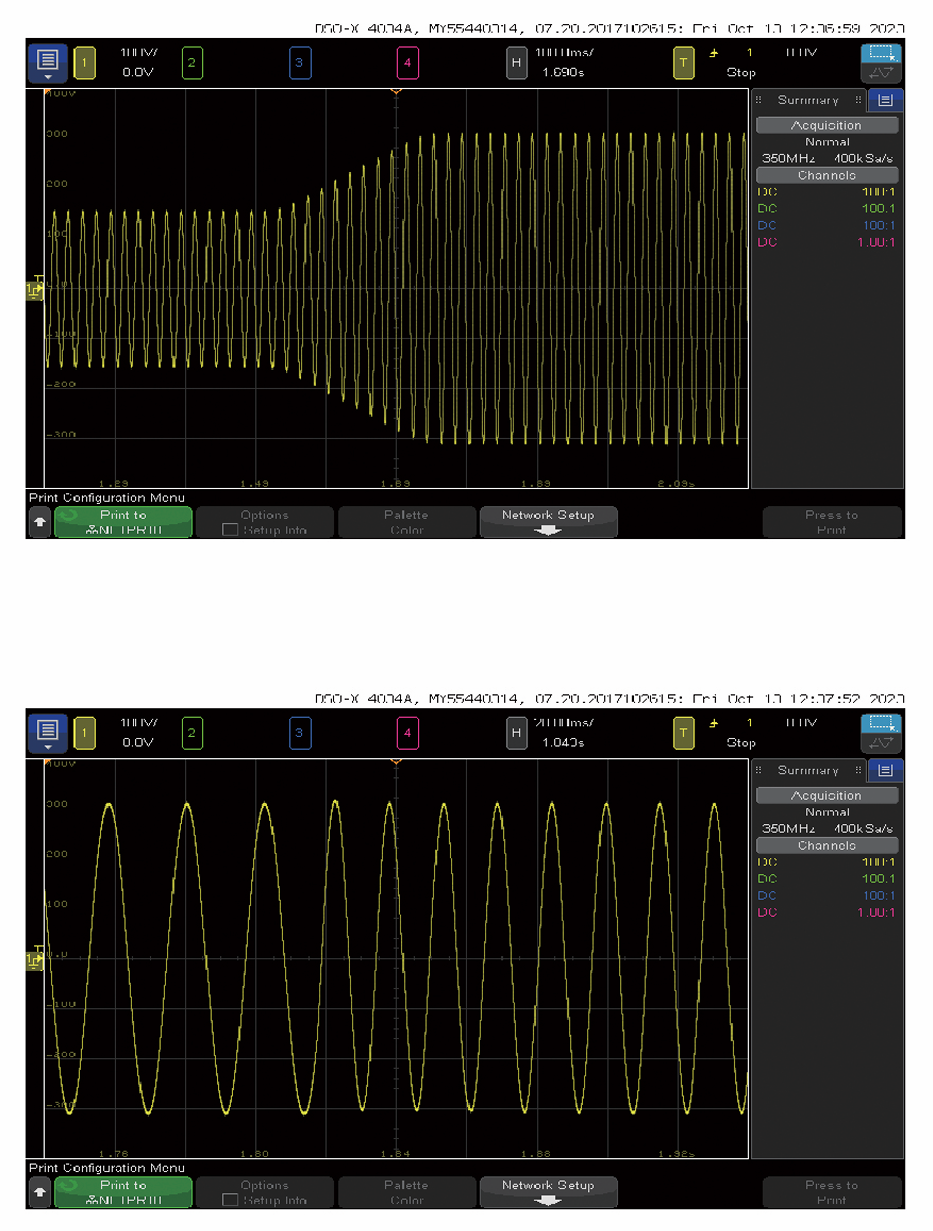This screenshot has height=1231, width=933.
Task: Expand Network Setup softkey in top screenshot
Action: 548,522
